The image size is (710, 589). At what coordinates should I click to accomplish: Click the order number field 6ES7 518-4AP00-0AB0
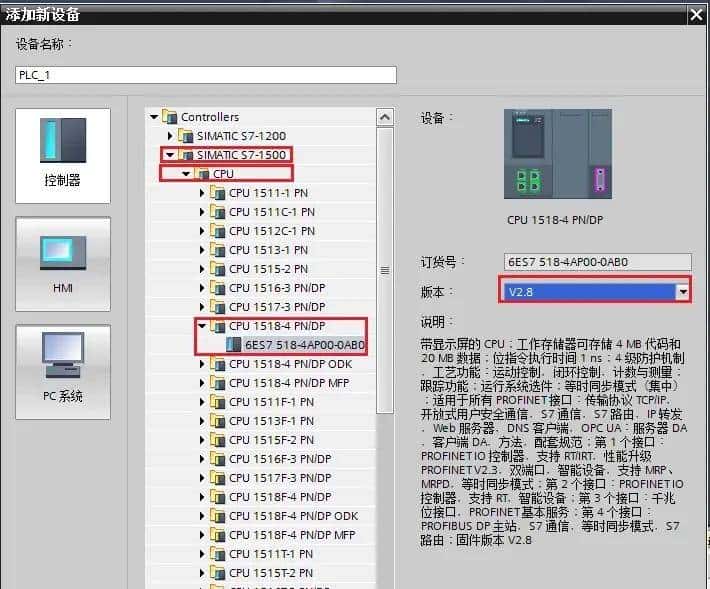pos(598,262)
